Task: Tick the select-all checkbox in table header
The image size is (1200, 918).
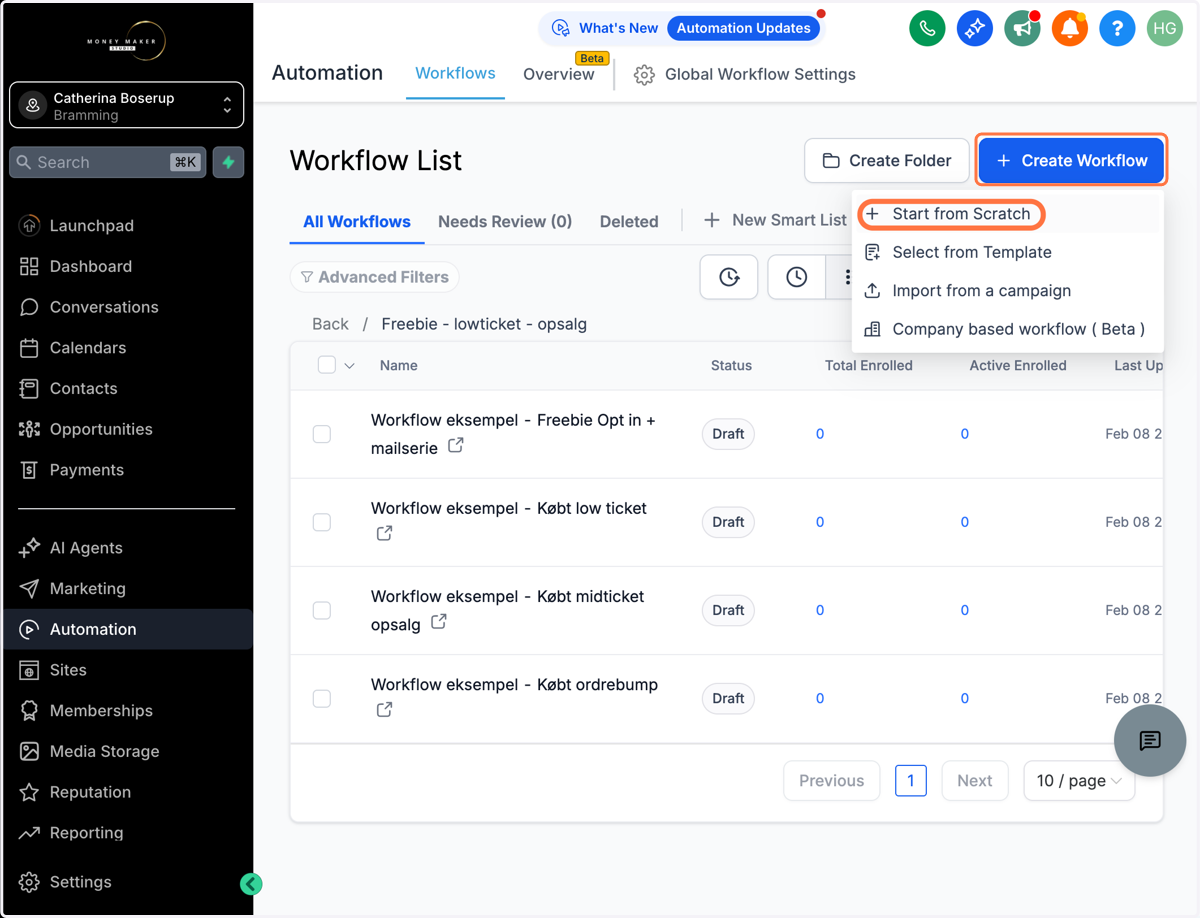Action: [x=326, y=365]
